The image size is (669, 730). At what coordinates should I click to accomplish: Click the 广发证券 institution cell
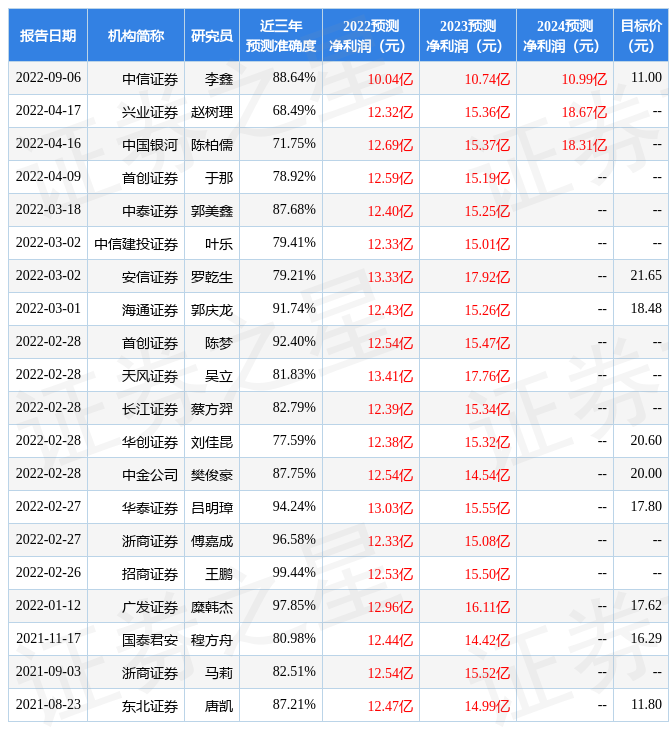coord(150,608)
